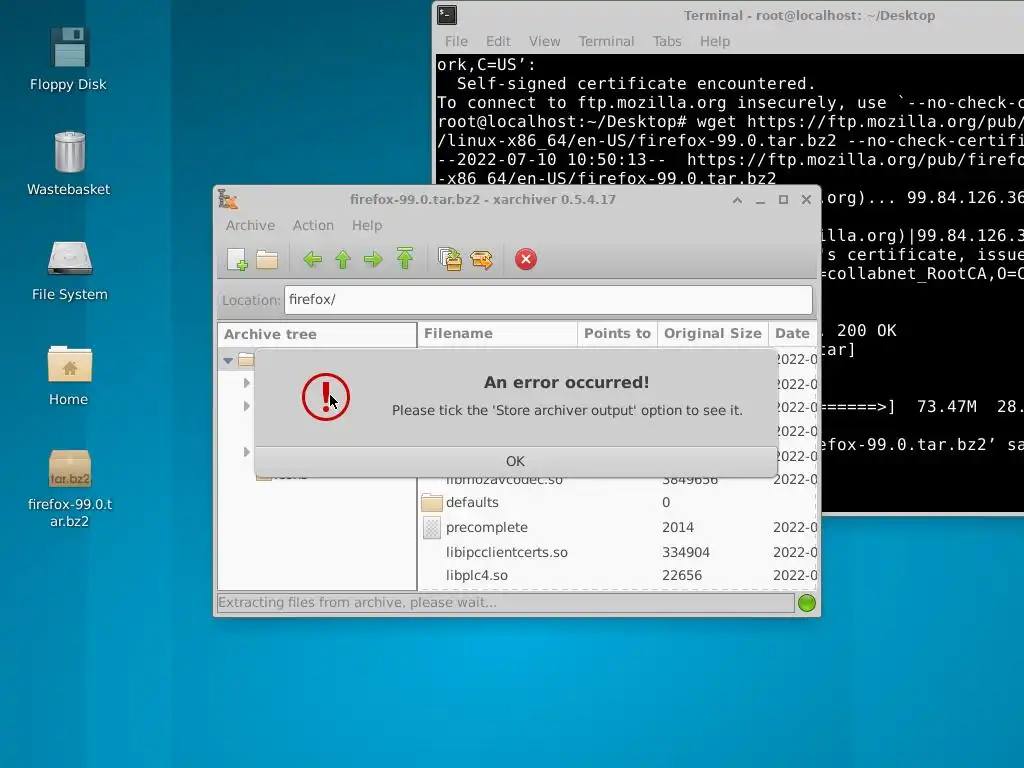
Task: Click the green status indicator light
Action: [x=807, y=603]
